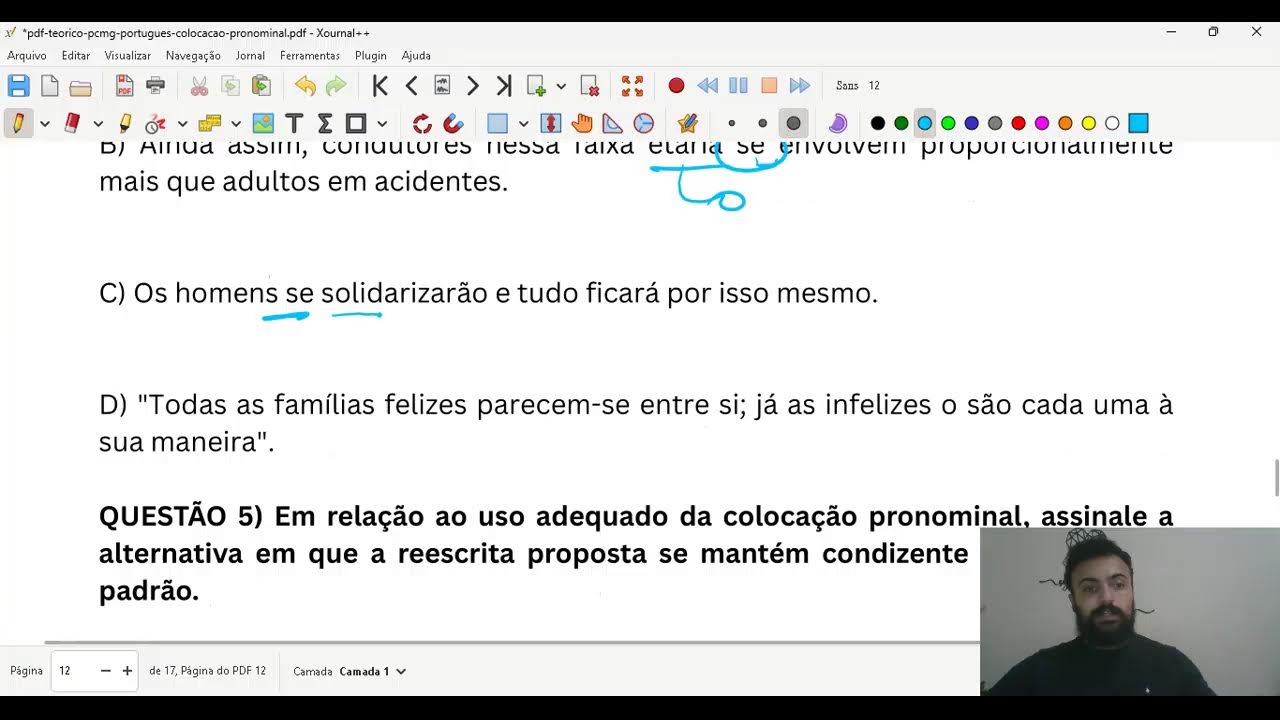1280x720 pixels.
Task: Insert a new page after current
Action: point(536,86)
